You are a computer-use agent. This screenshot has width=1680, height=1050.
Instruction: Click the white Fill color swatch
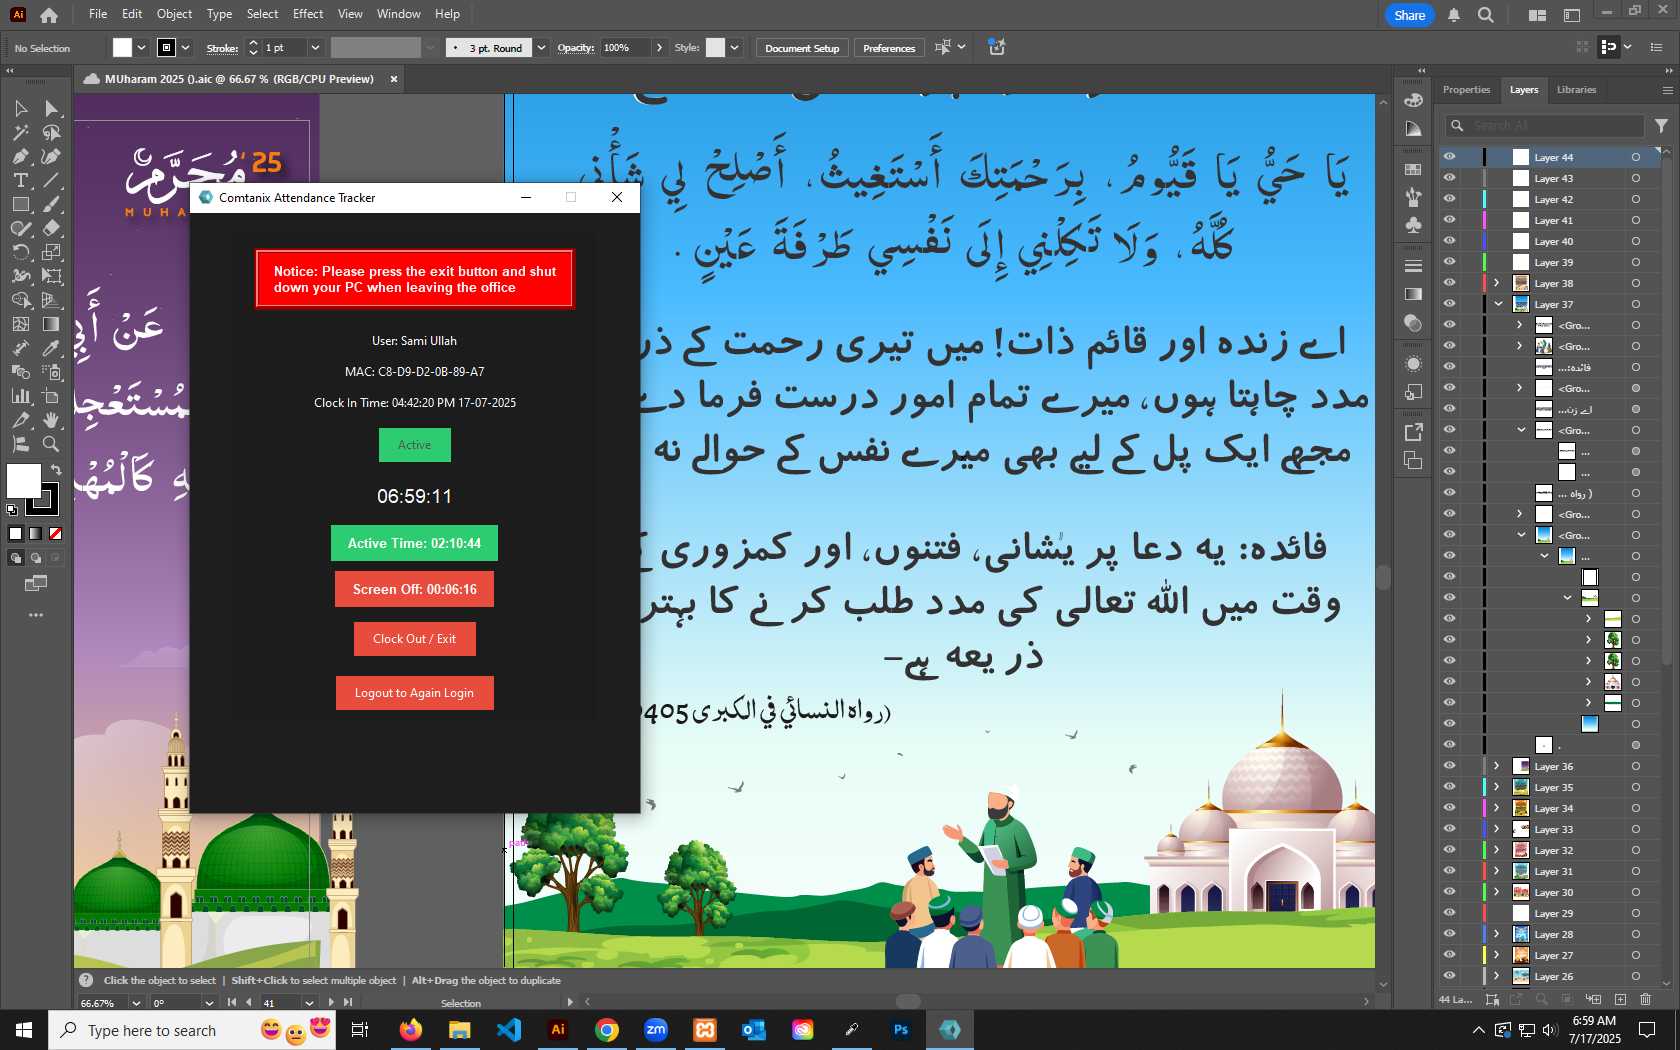tap(23, 481)
